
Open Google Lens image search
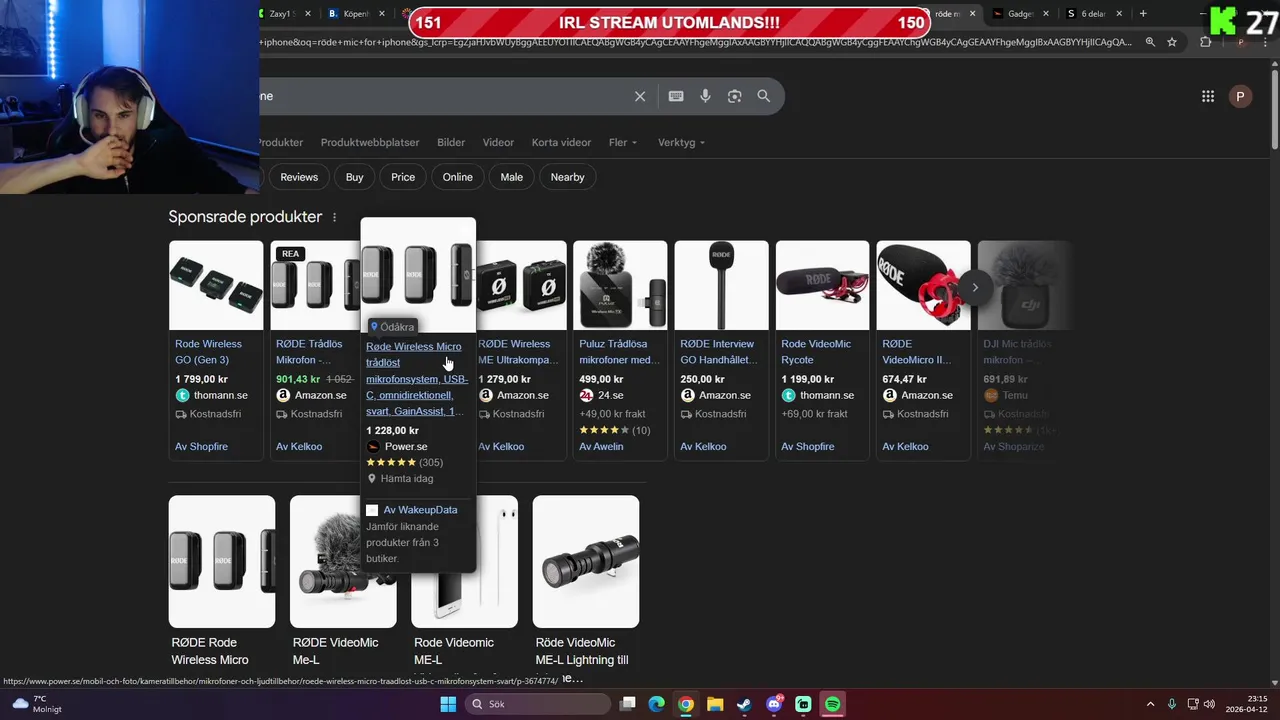click(735, 96)
